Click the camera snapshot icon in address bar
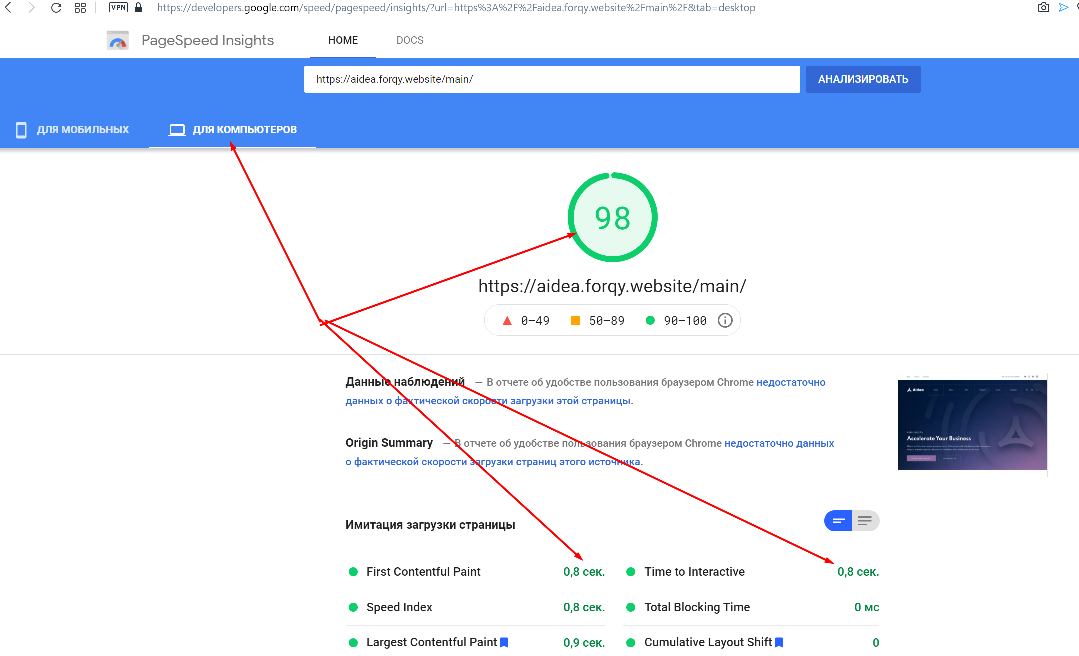Viewport: 1079px width, 656px height. 1043,8
